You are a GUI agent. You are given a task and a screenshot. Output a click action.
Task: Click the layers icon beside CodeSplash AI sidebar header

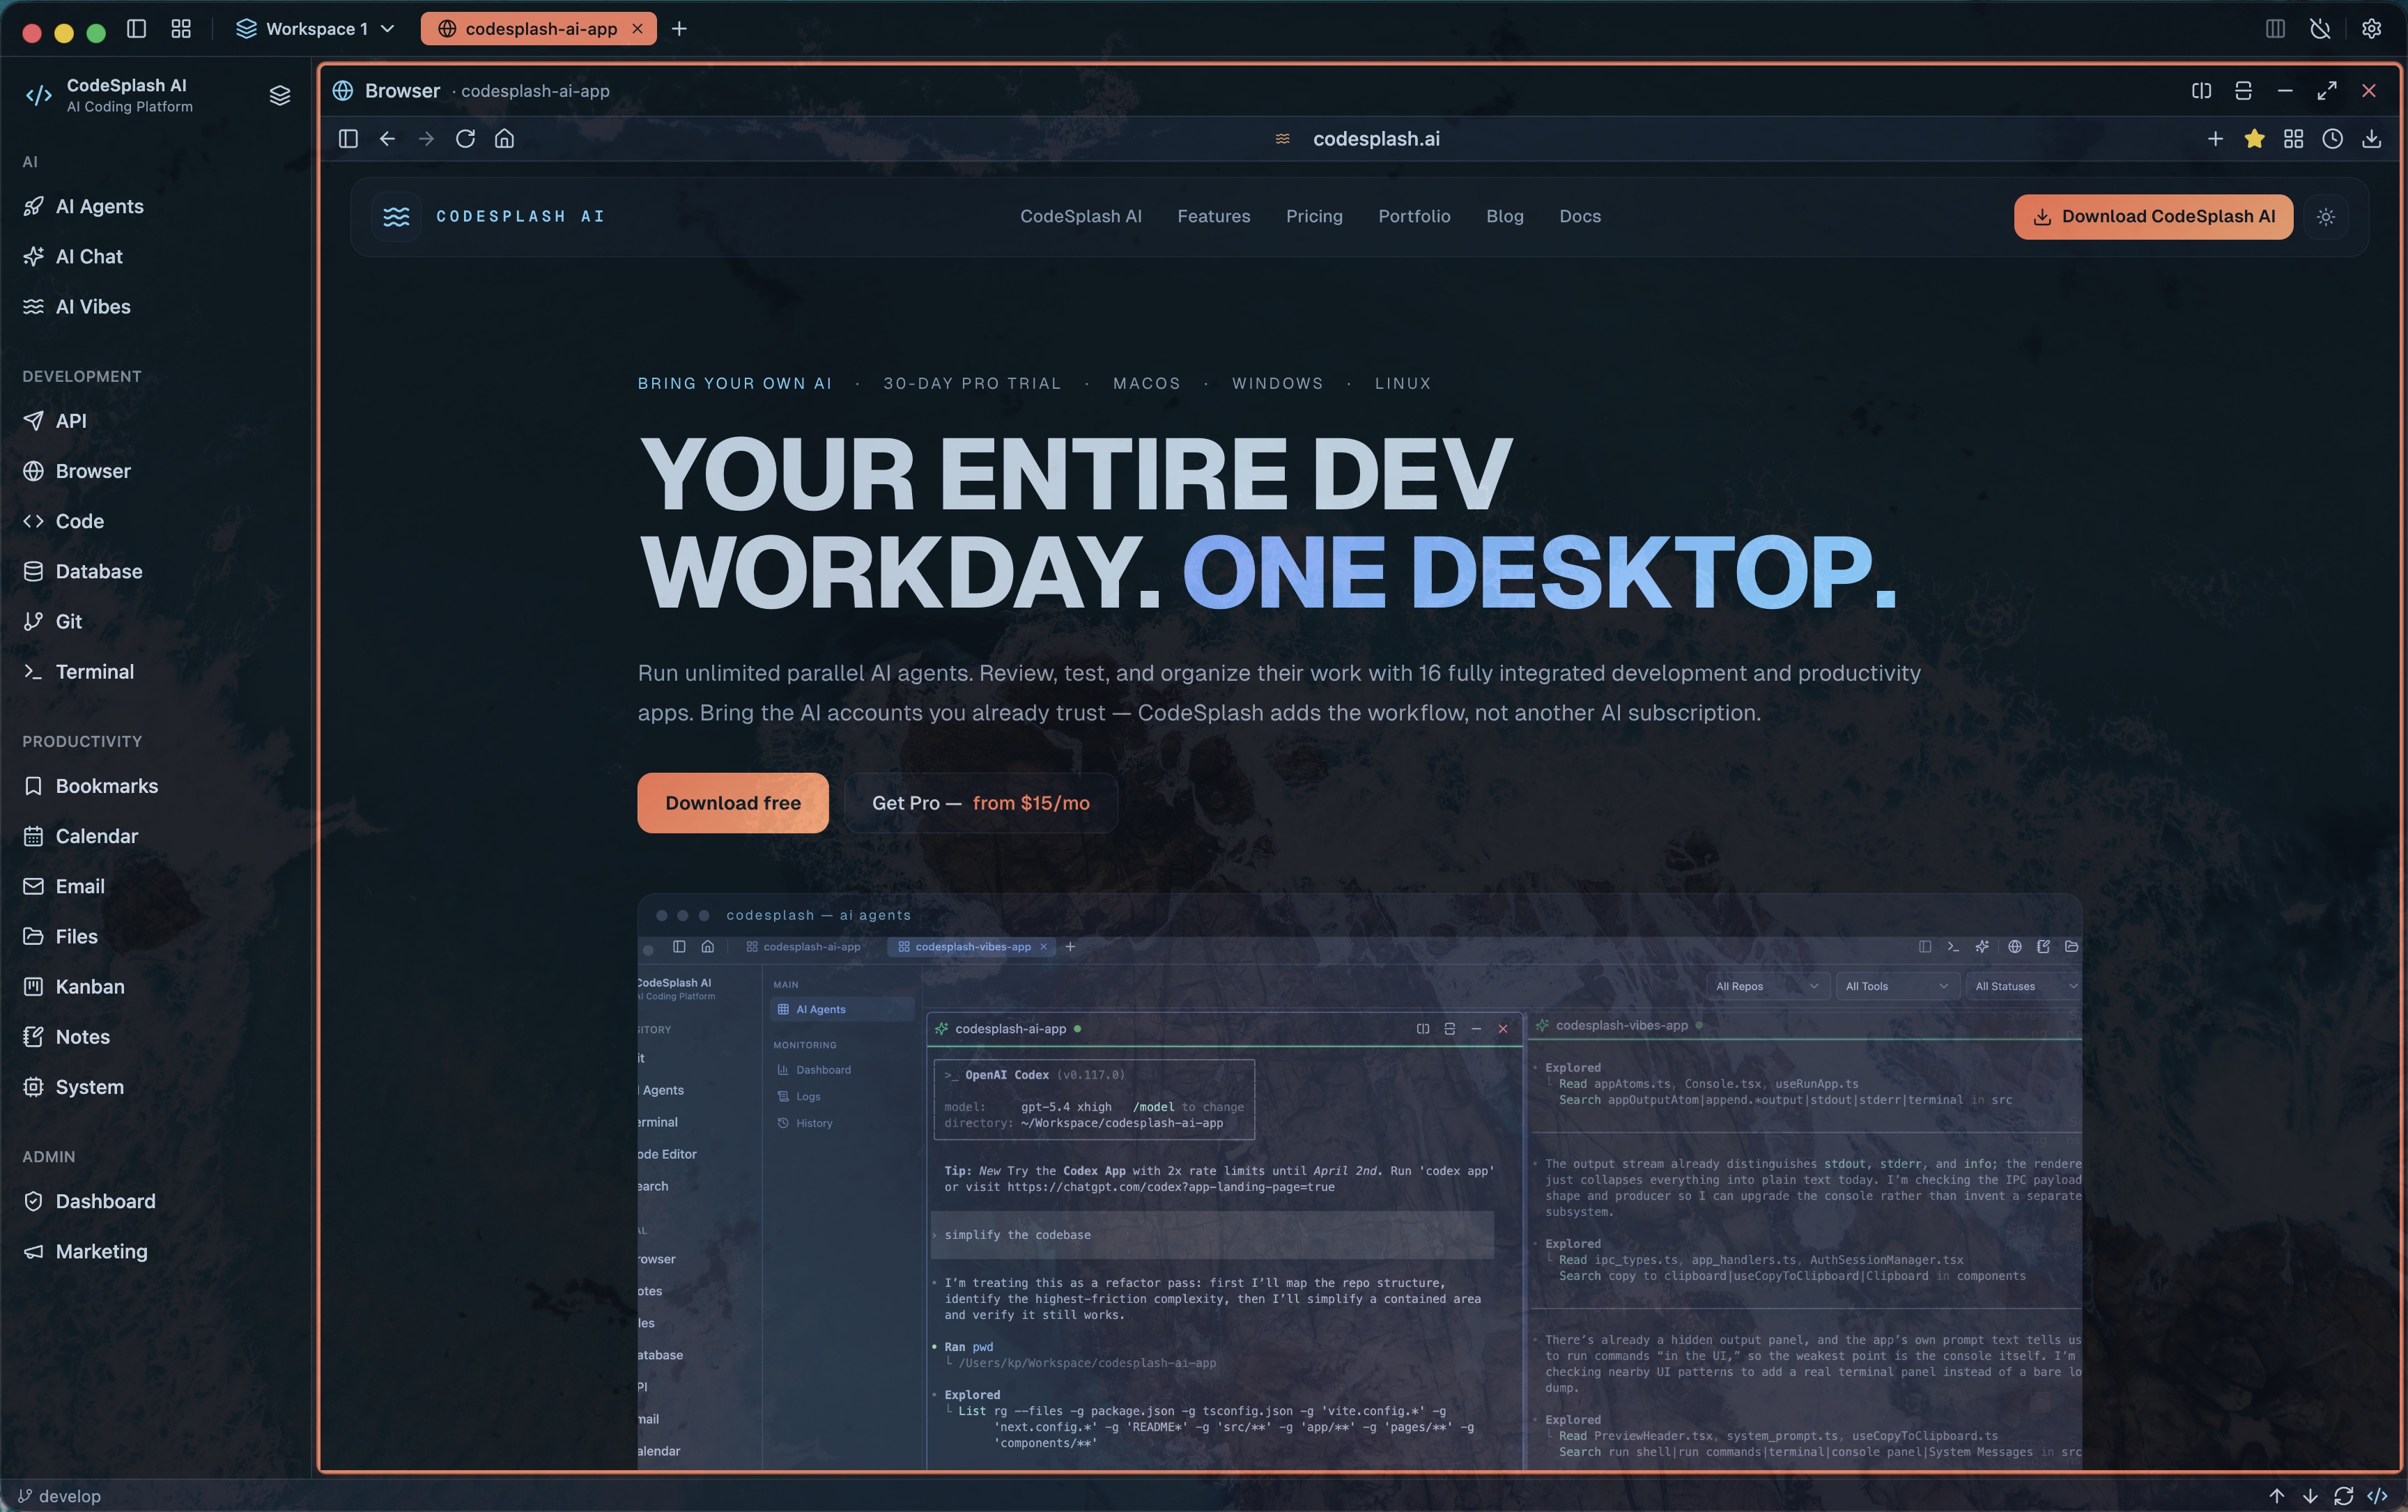click(x=280, y=95)
